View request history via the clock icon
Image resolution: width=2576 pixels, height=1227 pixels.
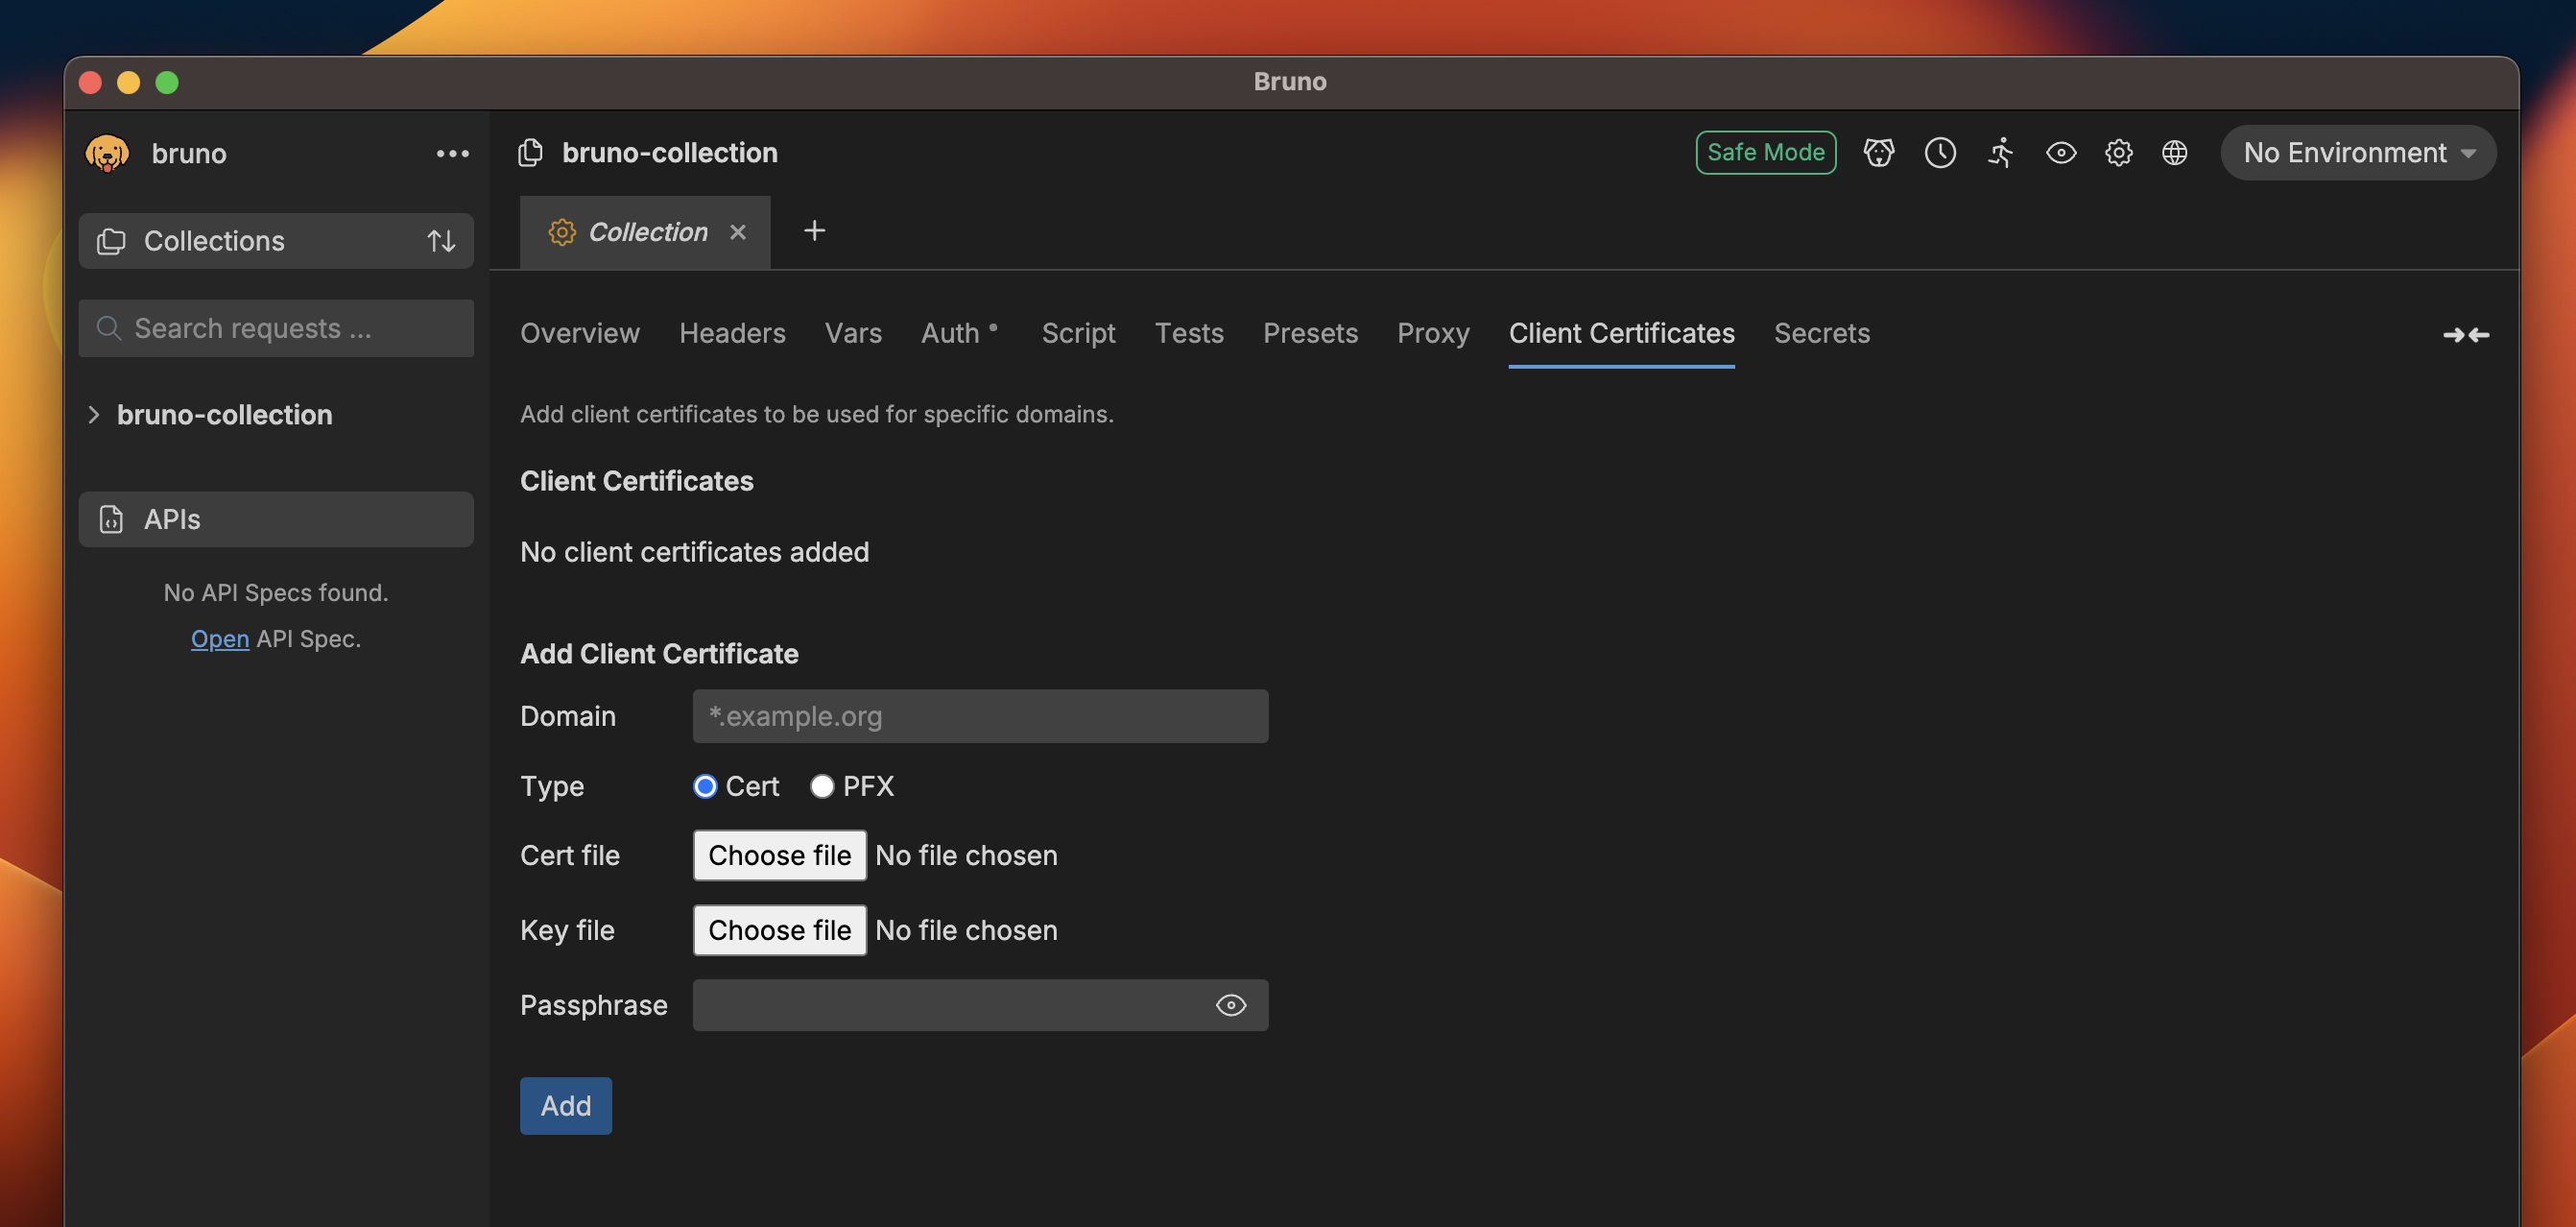[x=1940, y=152]
